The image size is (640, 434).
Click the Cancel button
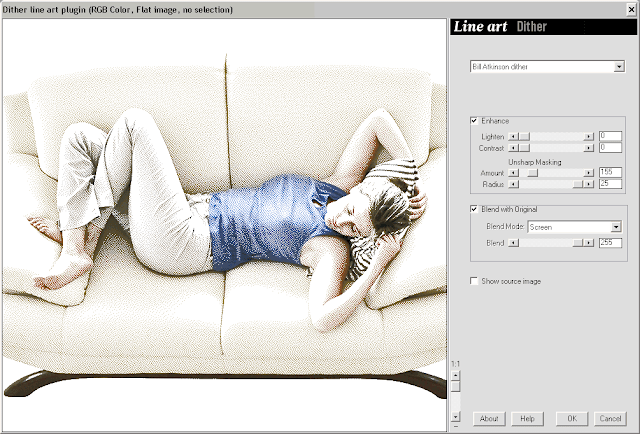pos(610,418)
